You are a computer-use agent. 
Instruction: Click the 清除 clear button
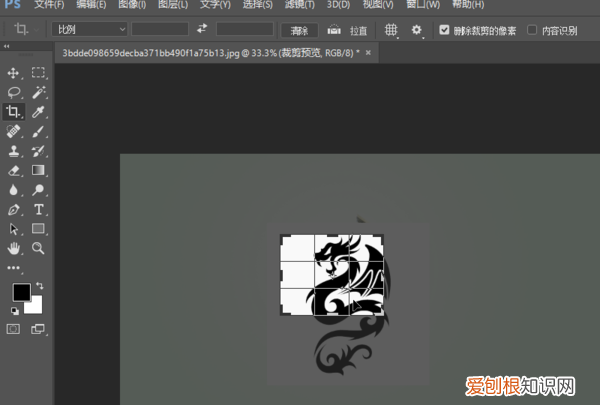pos(300,30)
